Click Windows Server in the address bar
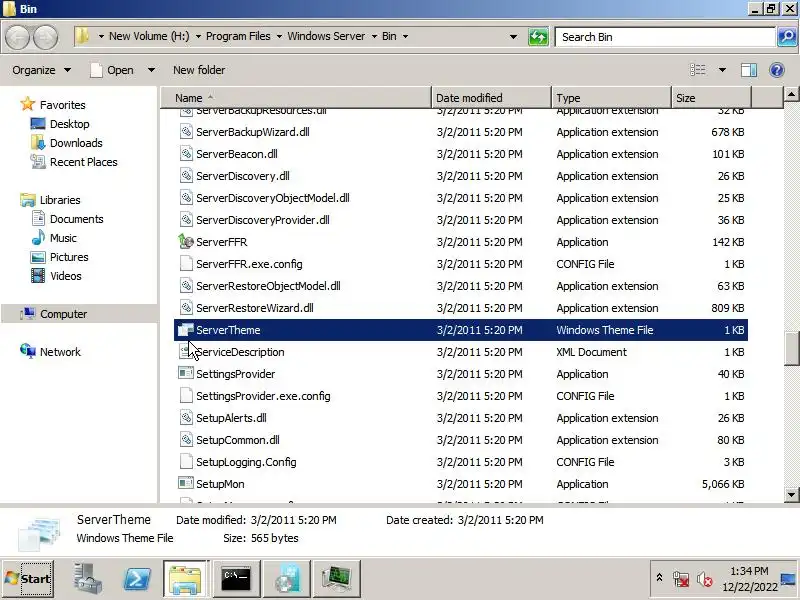Screen dimensions: 800x600 coord(326,36)
